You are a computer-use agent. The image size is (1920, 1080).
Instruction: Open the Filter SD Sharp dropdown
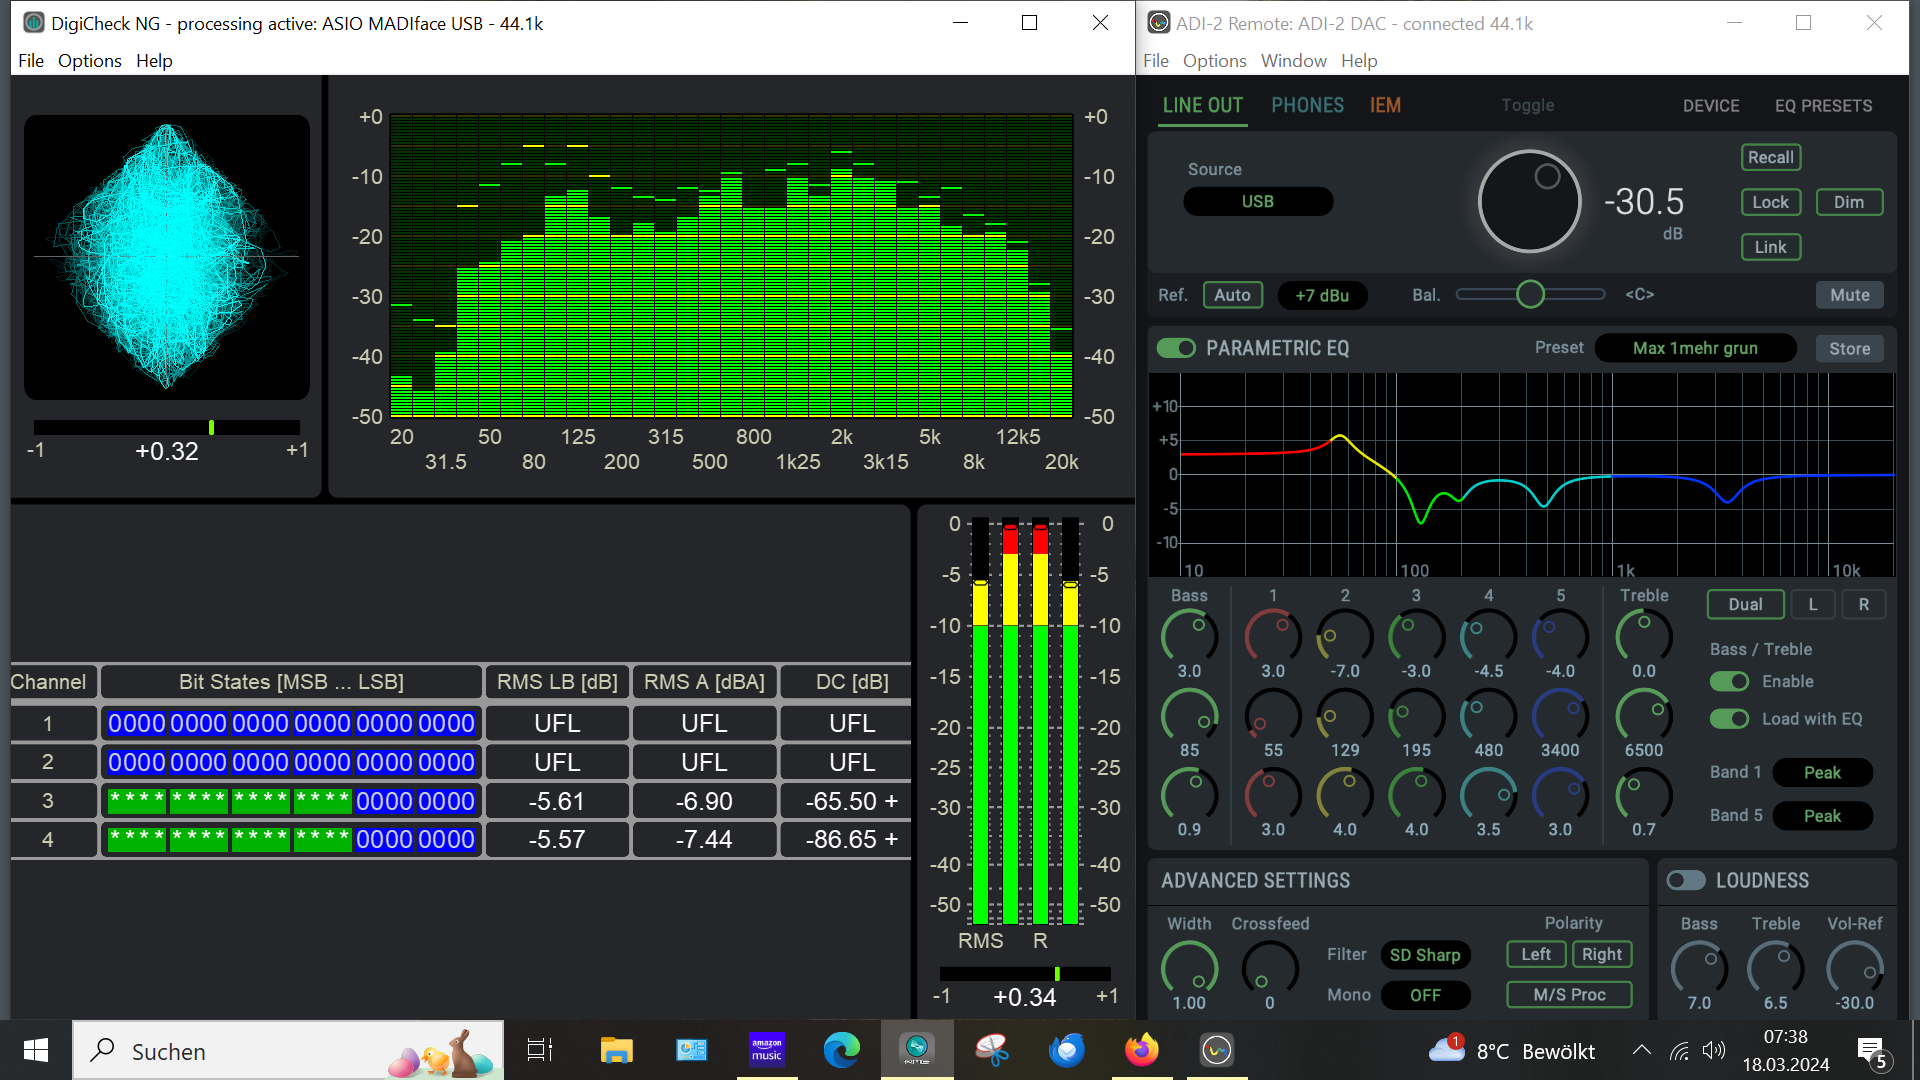click(x=1425, y=955)
